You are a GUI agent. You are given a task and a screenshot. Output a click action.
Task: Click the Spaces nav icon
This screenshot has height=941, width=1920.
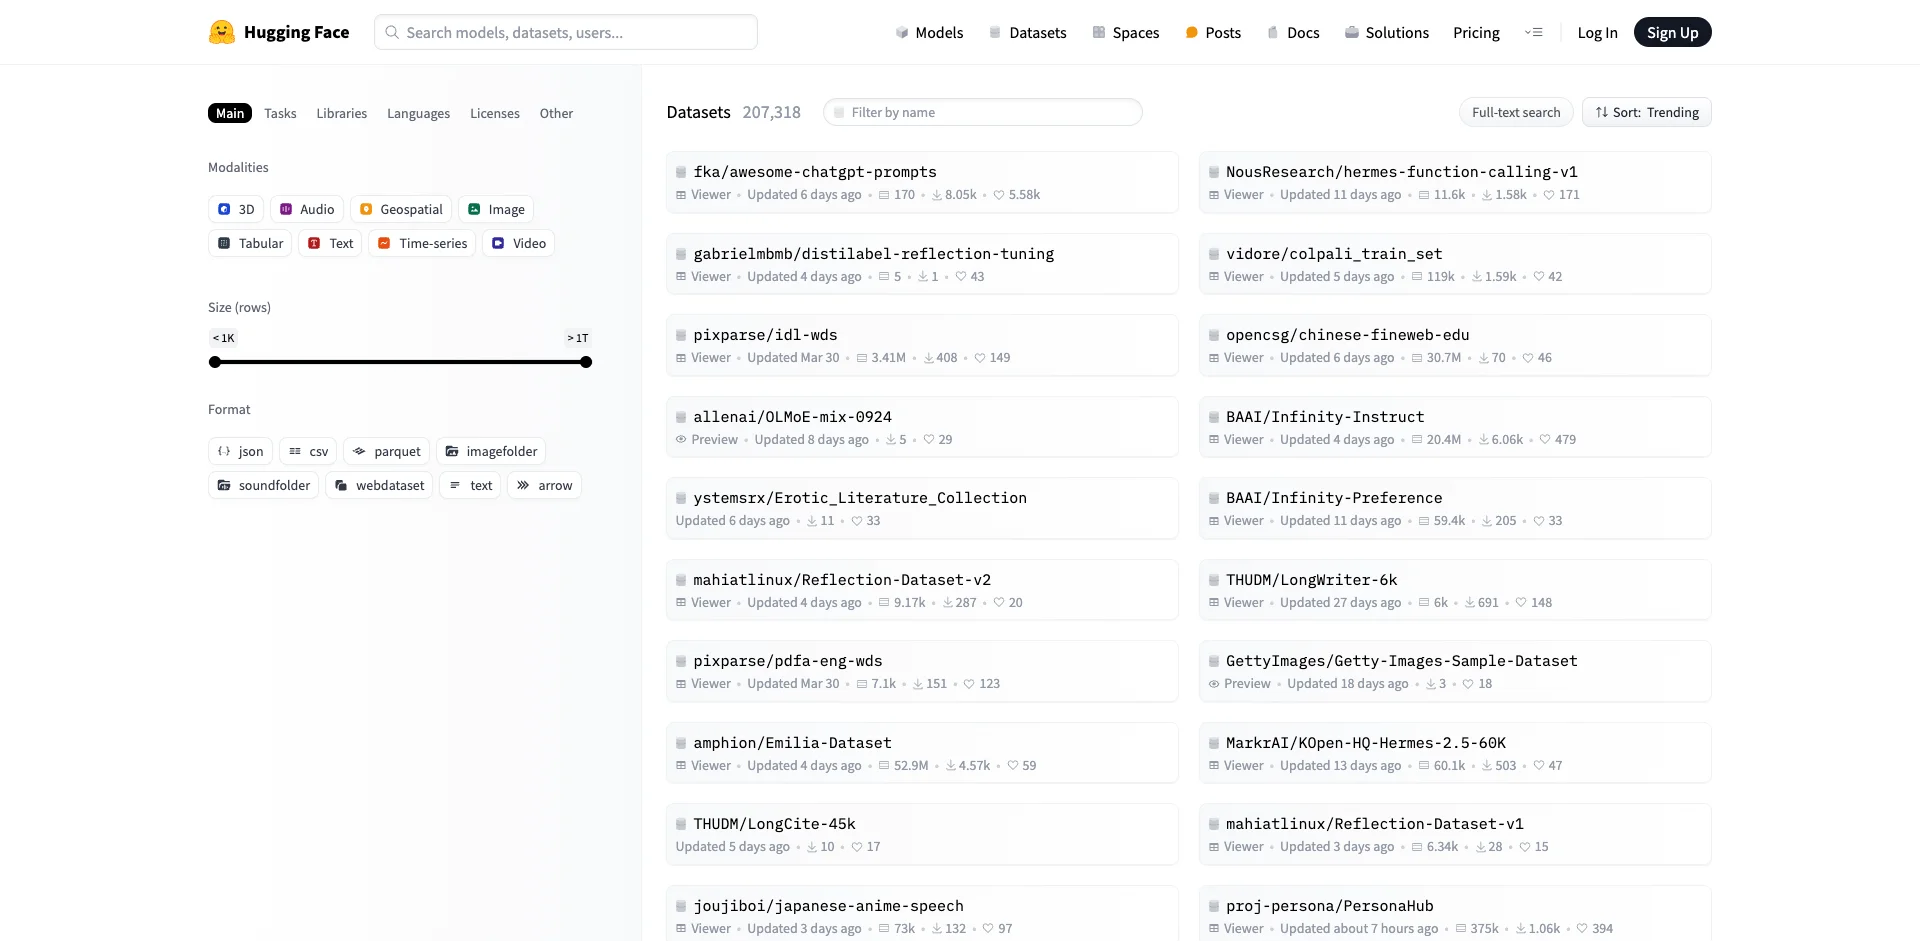1099,32
